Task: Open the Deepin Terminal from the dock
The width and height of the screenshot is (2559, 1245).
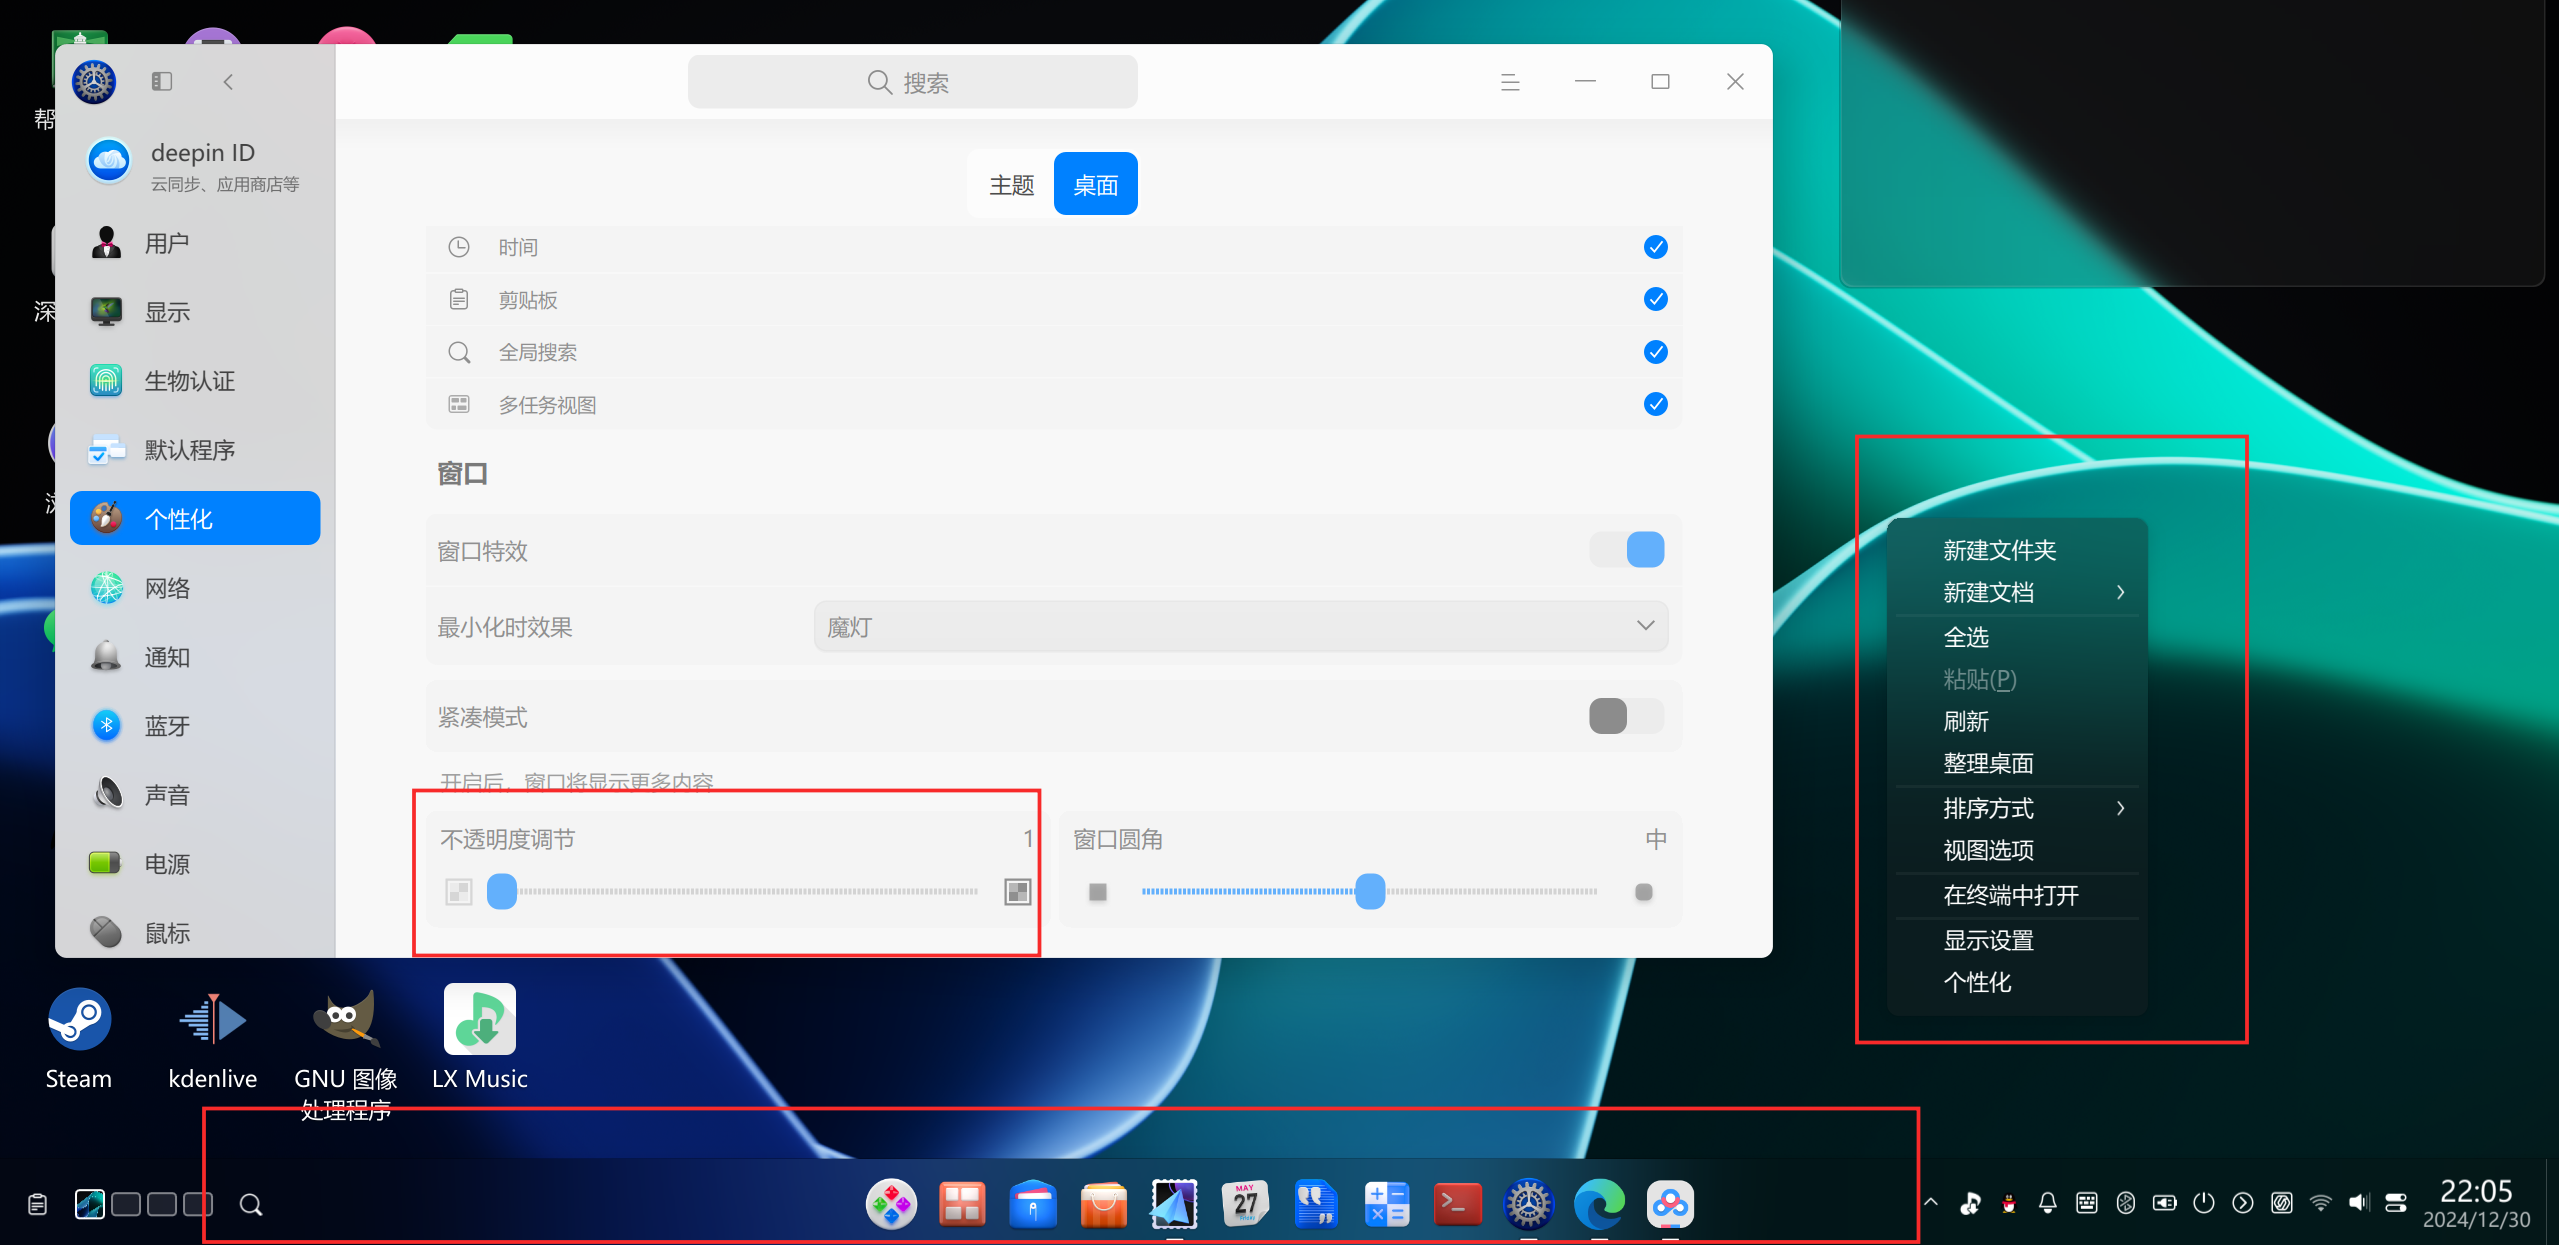Action: coord(1457,1204)
